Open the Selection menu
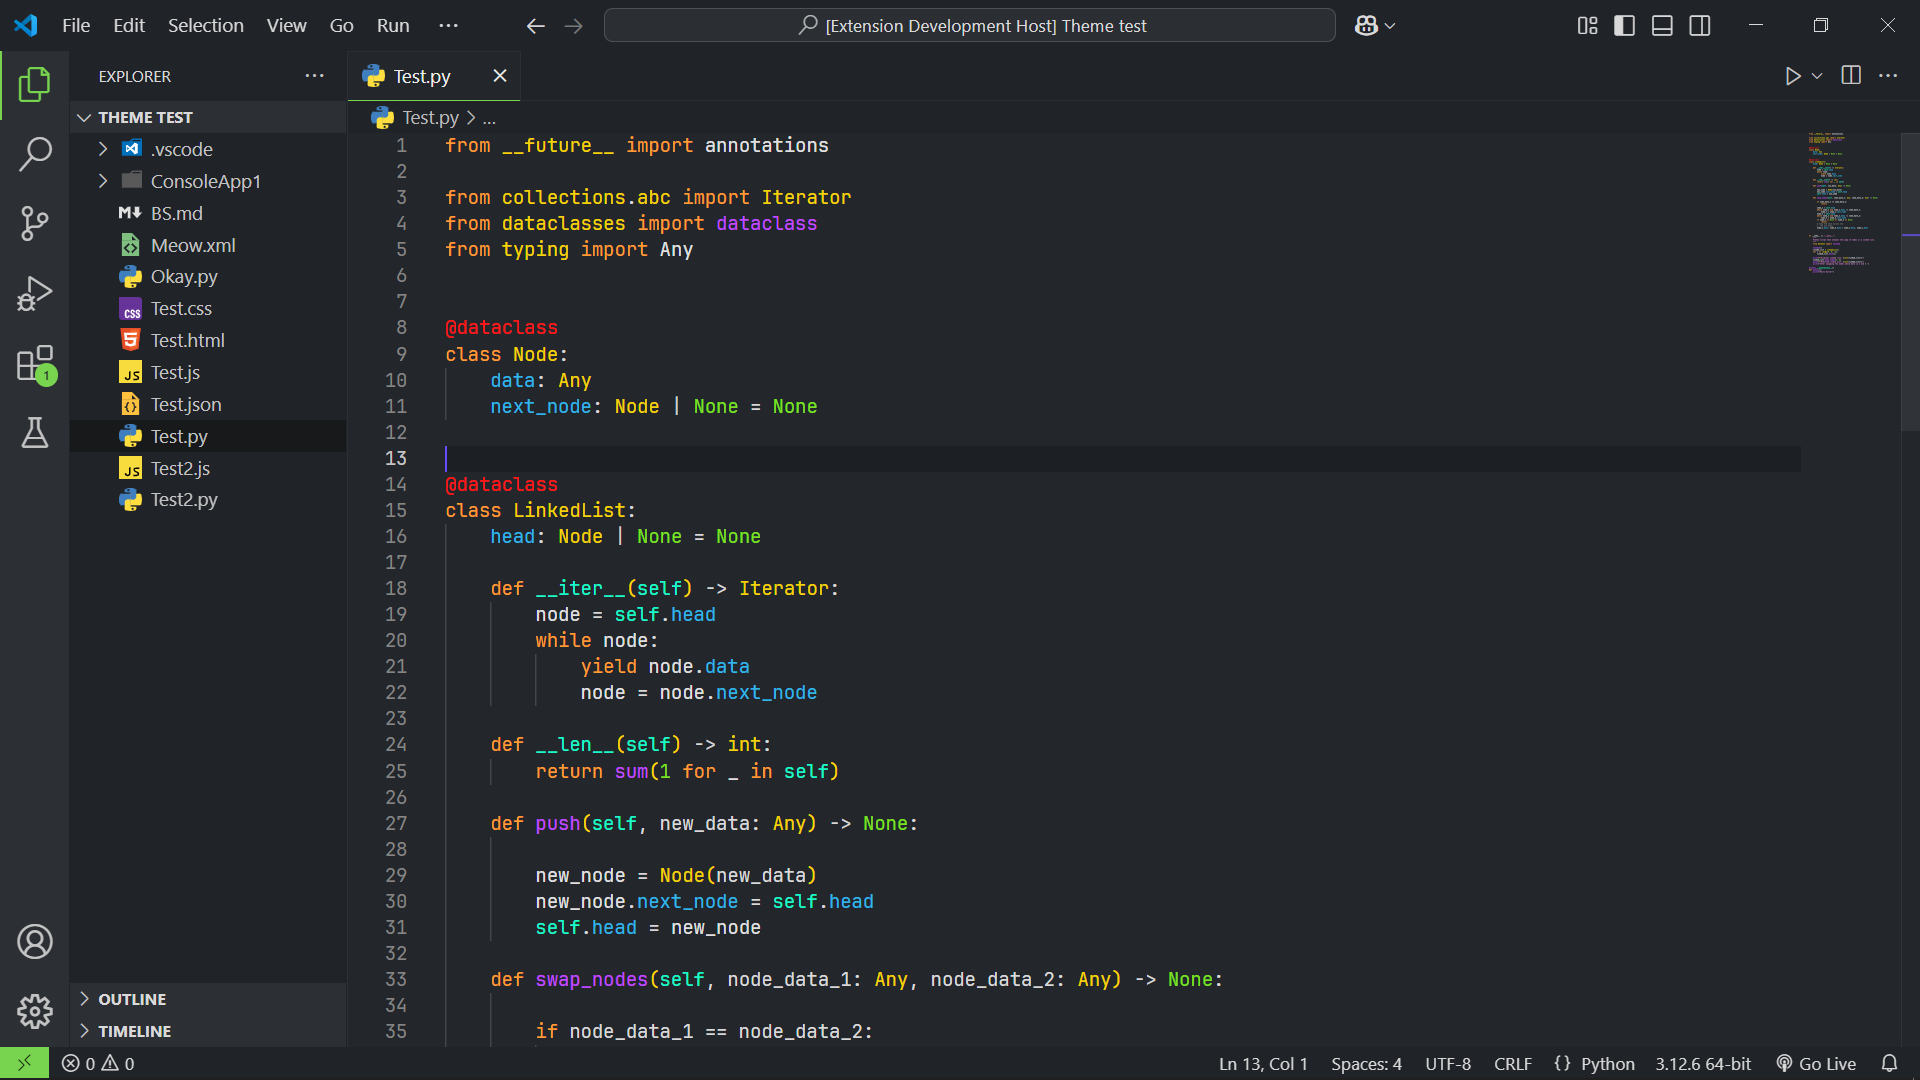The height and width of the screenshot is (1080, 1920). click(205, 26)
